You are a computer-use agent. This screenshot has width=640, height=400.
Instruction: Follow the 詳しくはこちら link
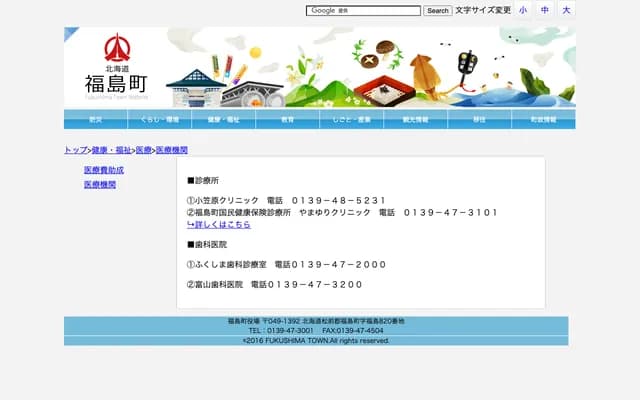click(x=218, y=225)
